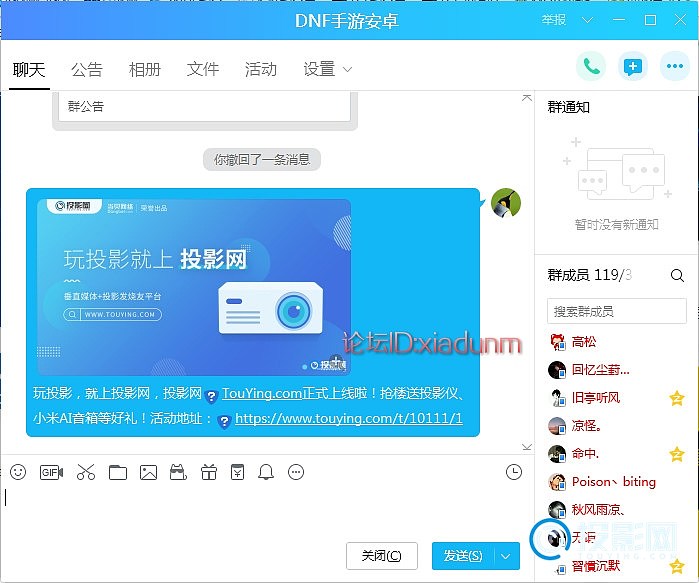Open the touying.com/t/10111/1 link
699x583 pixels.
pyautogui.click(x=349, y=418)
